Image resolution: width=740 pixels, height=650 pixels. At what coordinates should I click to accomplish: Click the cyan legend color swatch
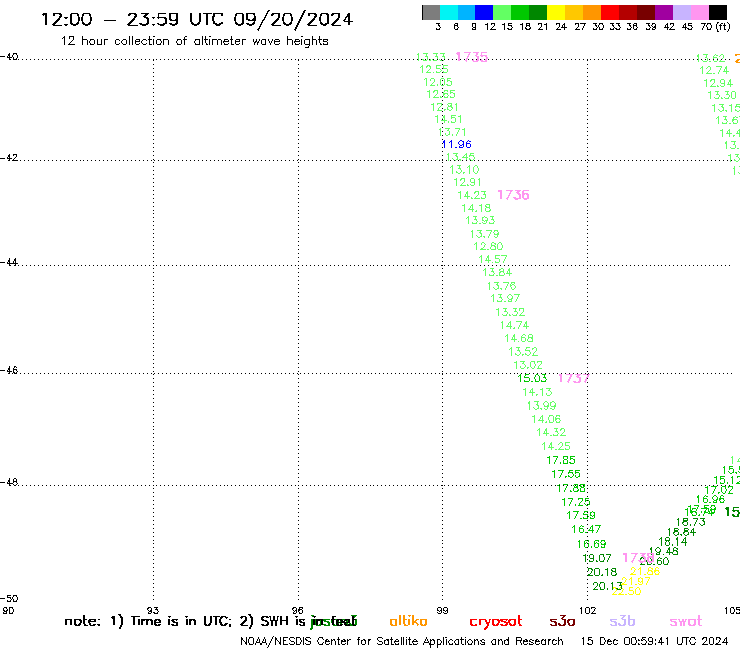click(449, 12)
